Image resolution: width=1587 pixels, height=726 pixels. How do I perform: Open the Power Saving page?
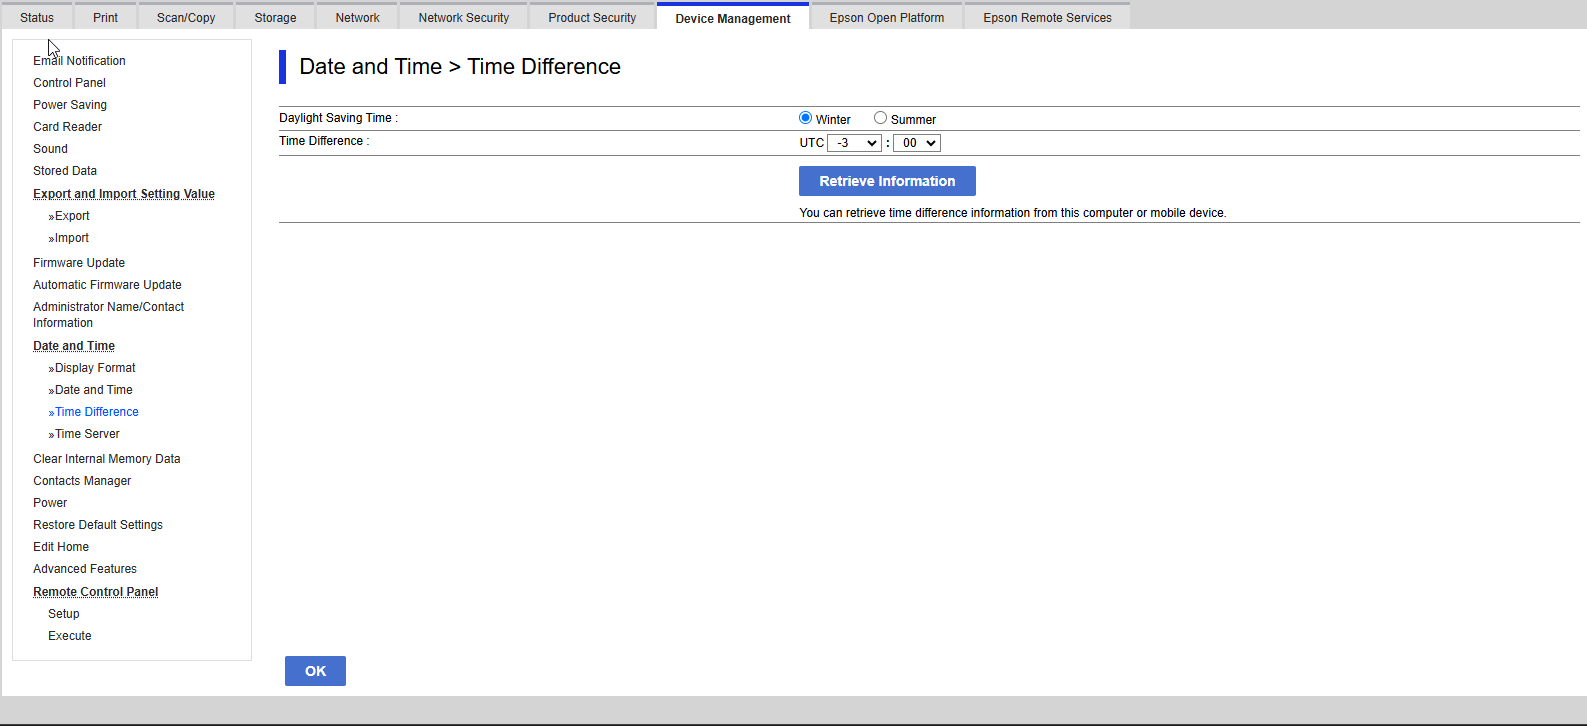(70, 105)
